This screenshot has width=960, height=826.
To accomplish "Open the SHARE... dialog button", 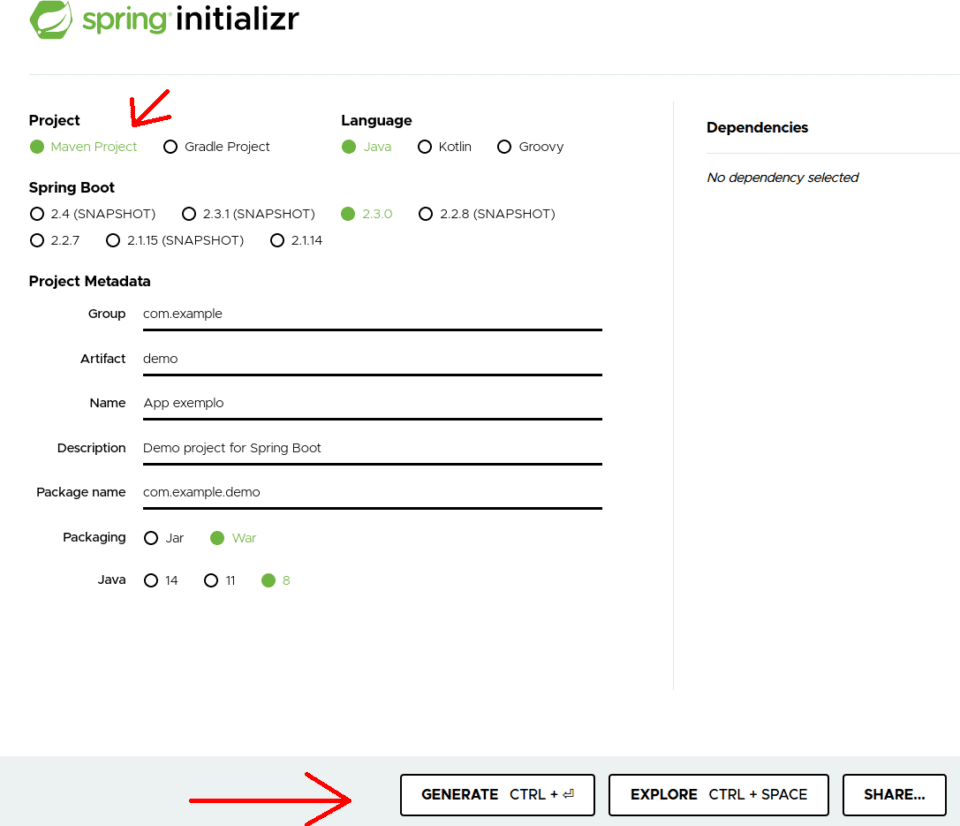I will click(x=894, y=795).
